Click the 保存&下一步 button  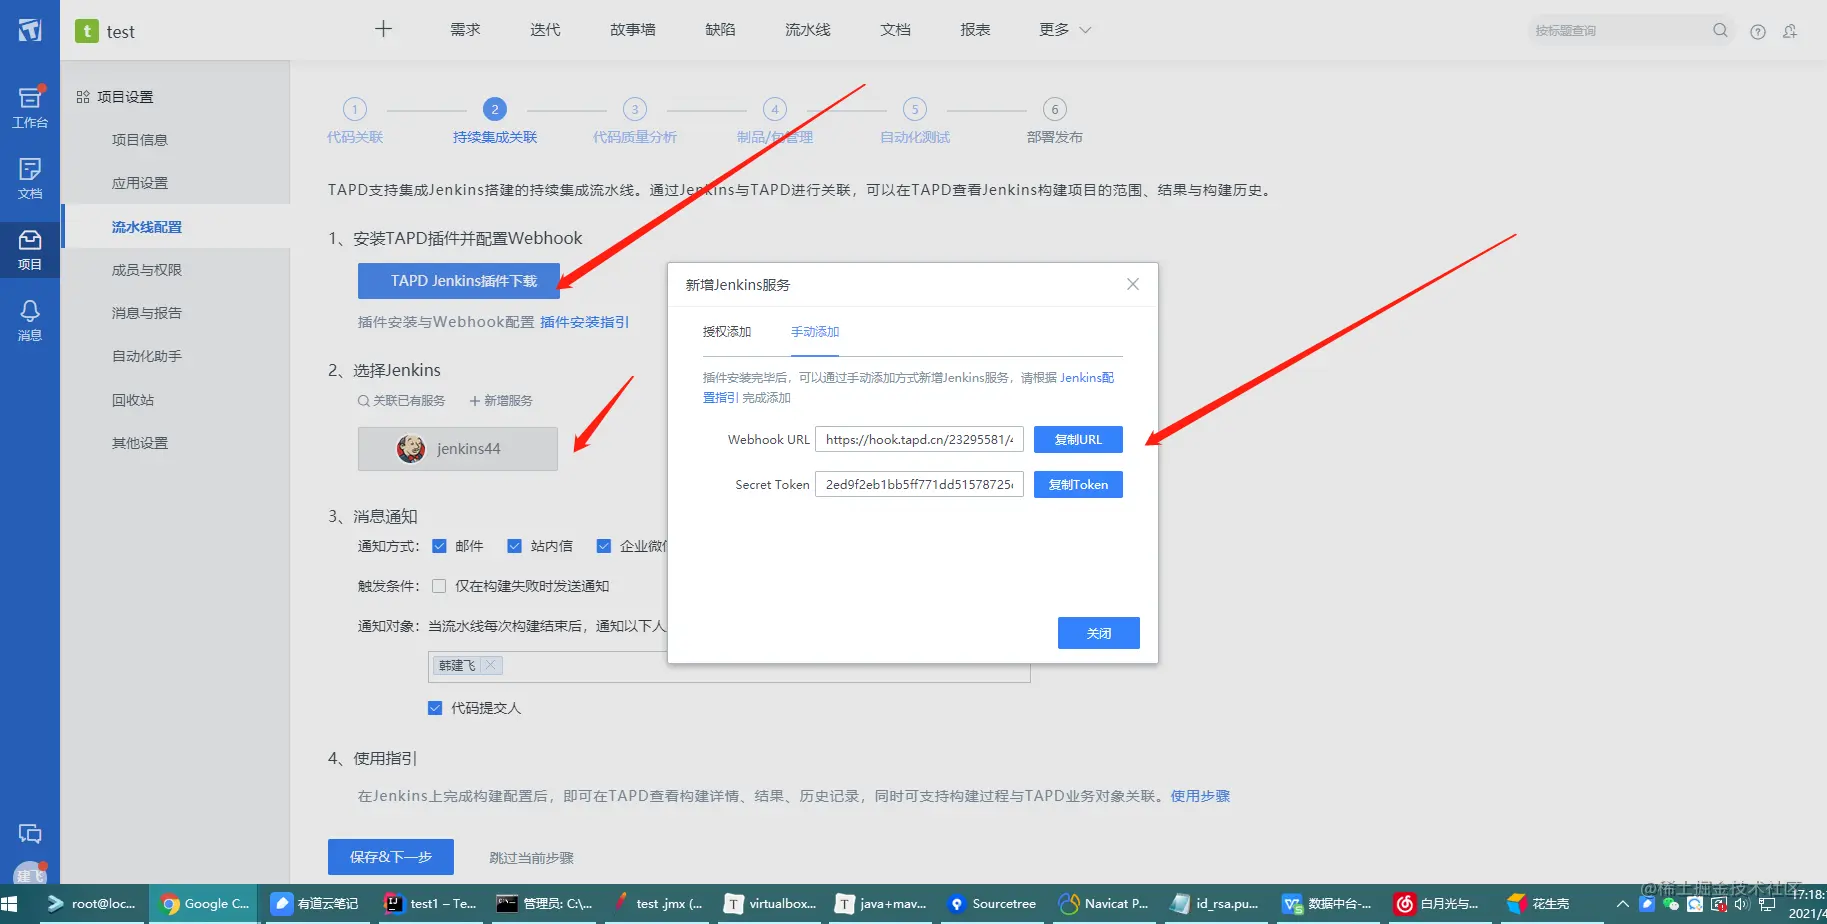pyautogui.click(x=391, y=857)
